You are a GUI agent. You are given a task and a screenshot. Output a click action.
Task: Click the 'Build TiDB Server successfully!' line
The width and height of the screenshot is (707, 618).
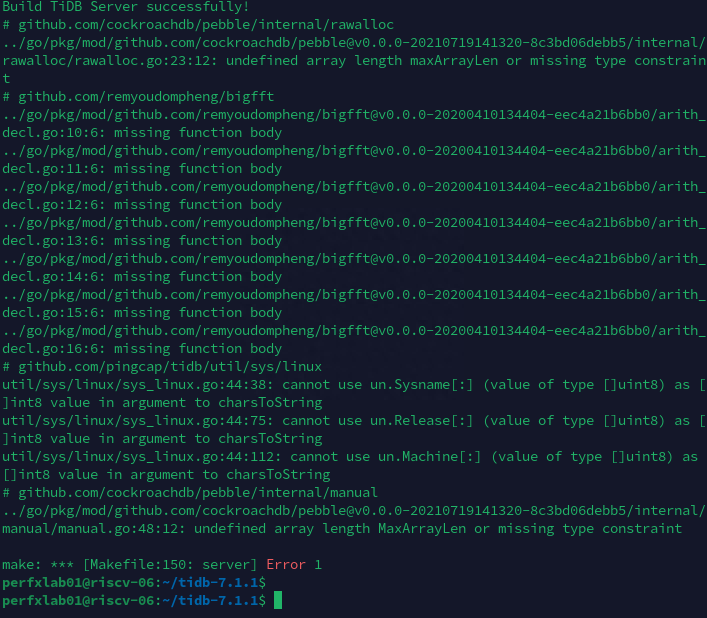click(126, 7)
